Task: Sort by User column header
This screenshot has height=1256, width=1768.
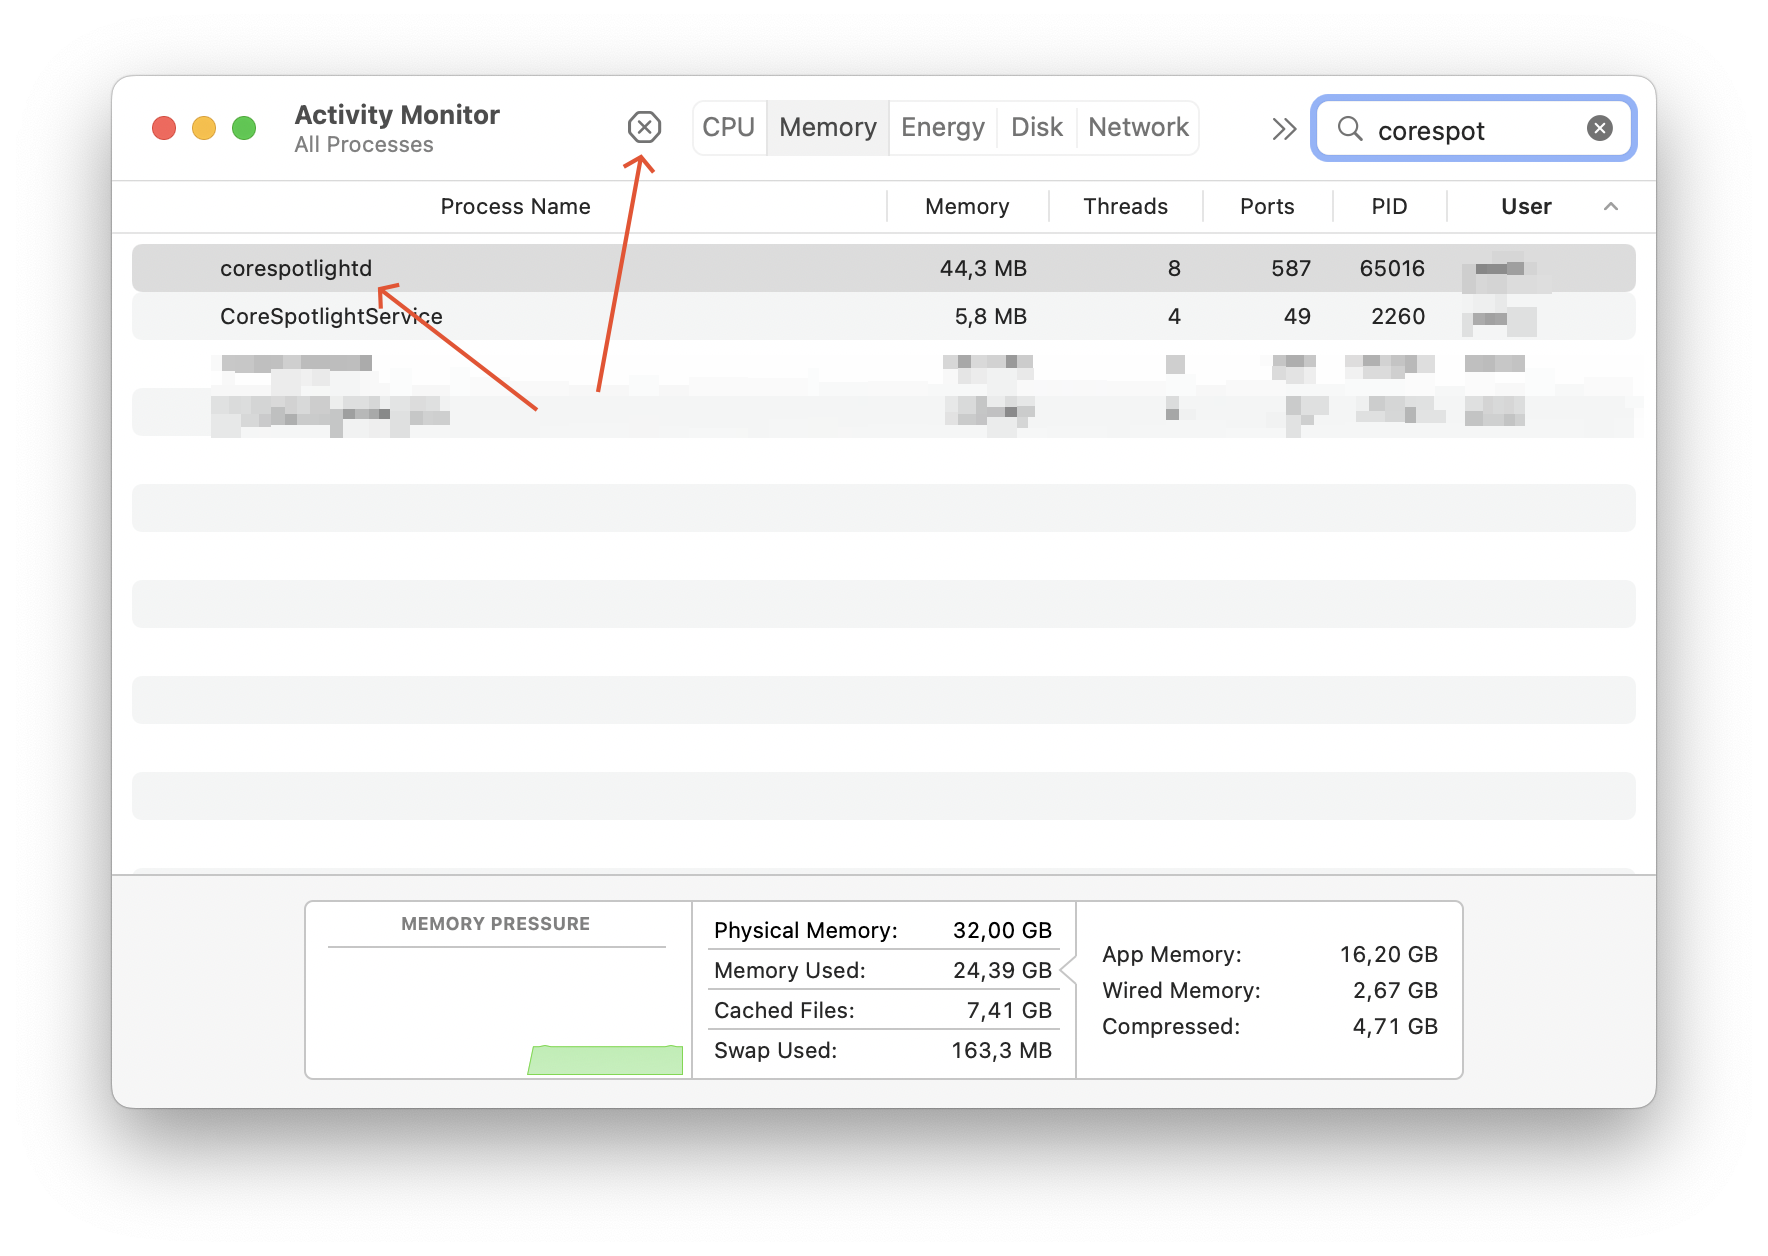Action: click(1526, 206)
